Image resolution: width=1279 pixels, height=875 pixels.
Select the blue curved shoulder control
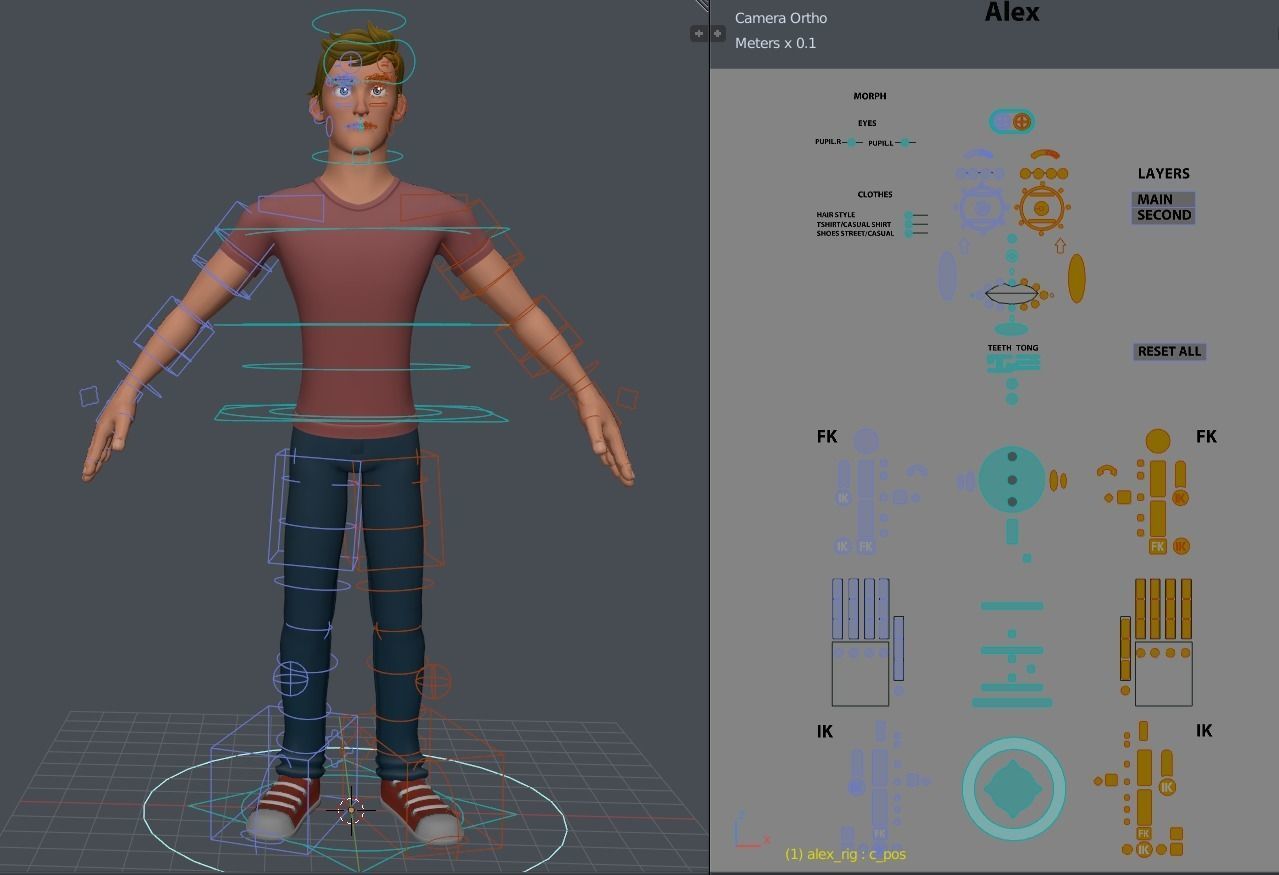pyautogui.click(x=917, y=470)
